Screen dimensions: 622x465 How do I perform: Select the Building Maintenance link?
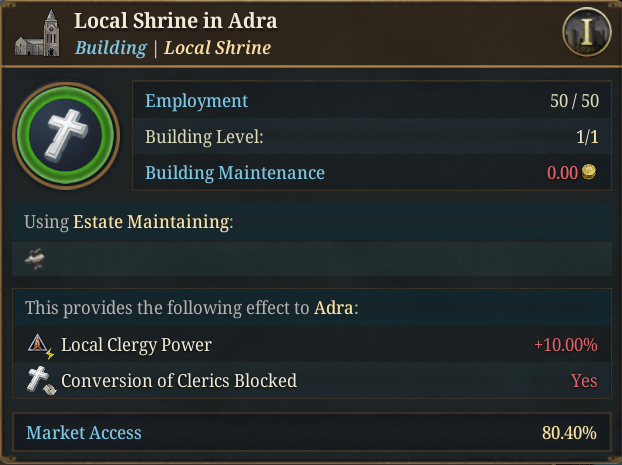(x=235, y=172)
